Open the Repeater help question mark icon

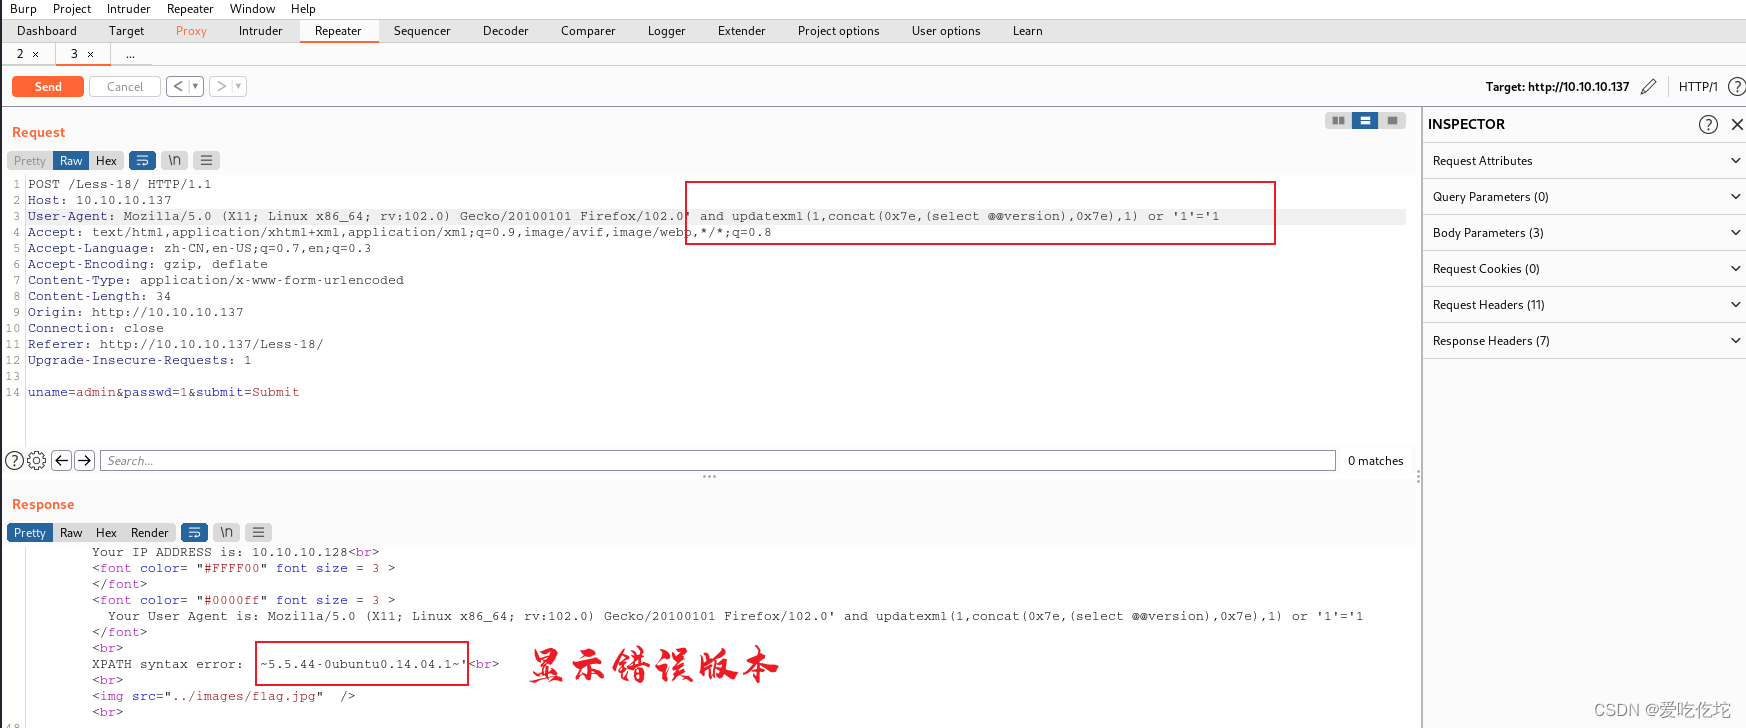[x=1737, y=87]
